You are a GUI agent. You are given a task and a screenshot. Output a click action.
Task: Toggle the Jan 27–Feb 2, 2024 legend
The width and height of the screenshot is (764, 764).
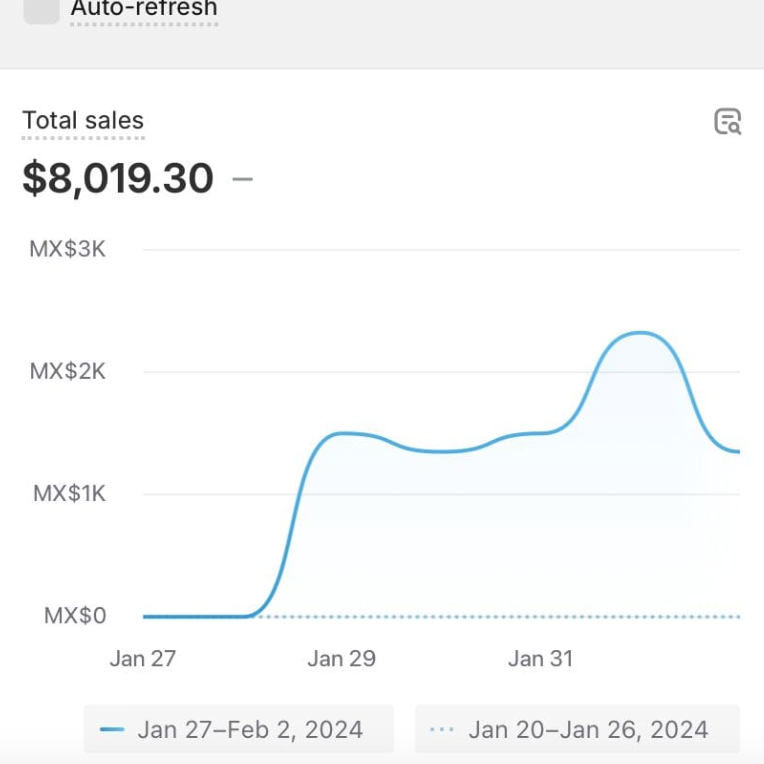pyautogui.click(x=239, y=729)
